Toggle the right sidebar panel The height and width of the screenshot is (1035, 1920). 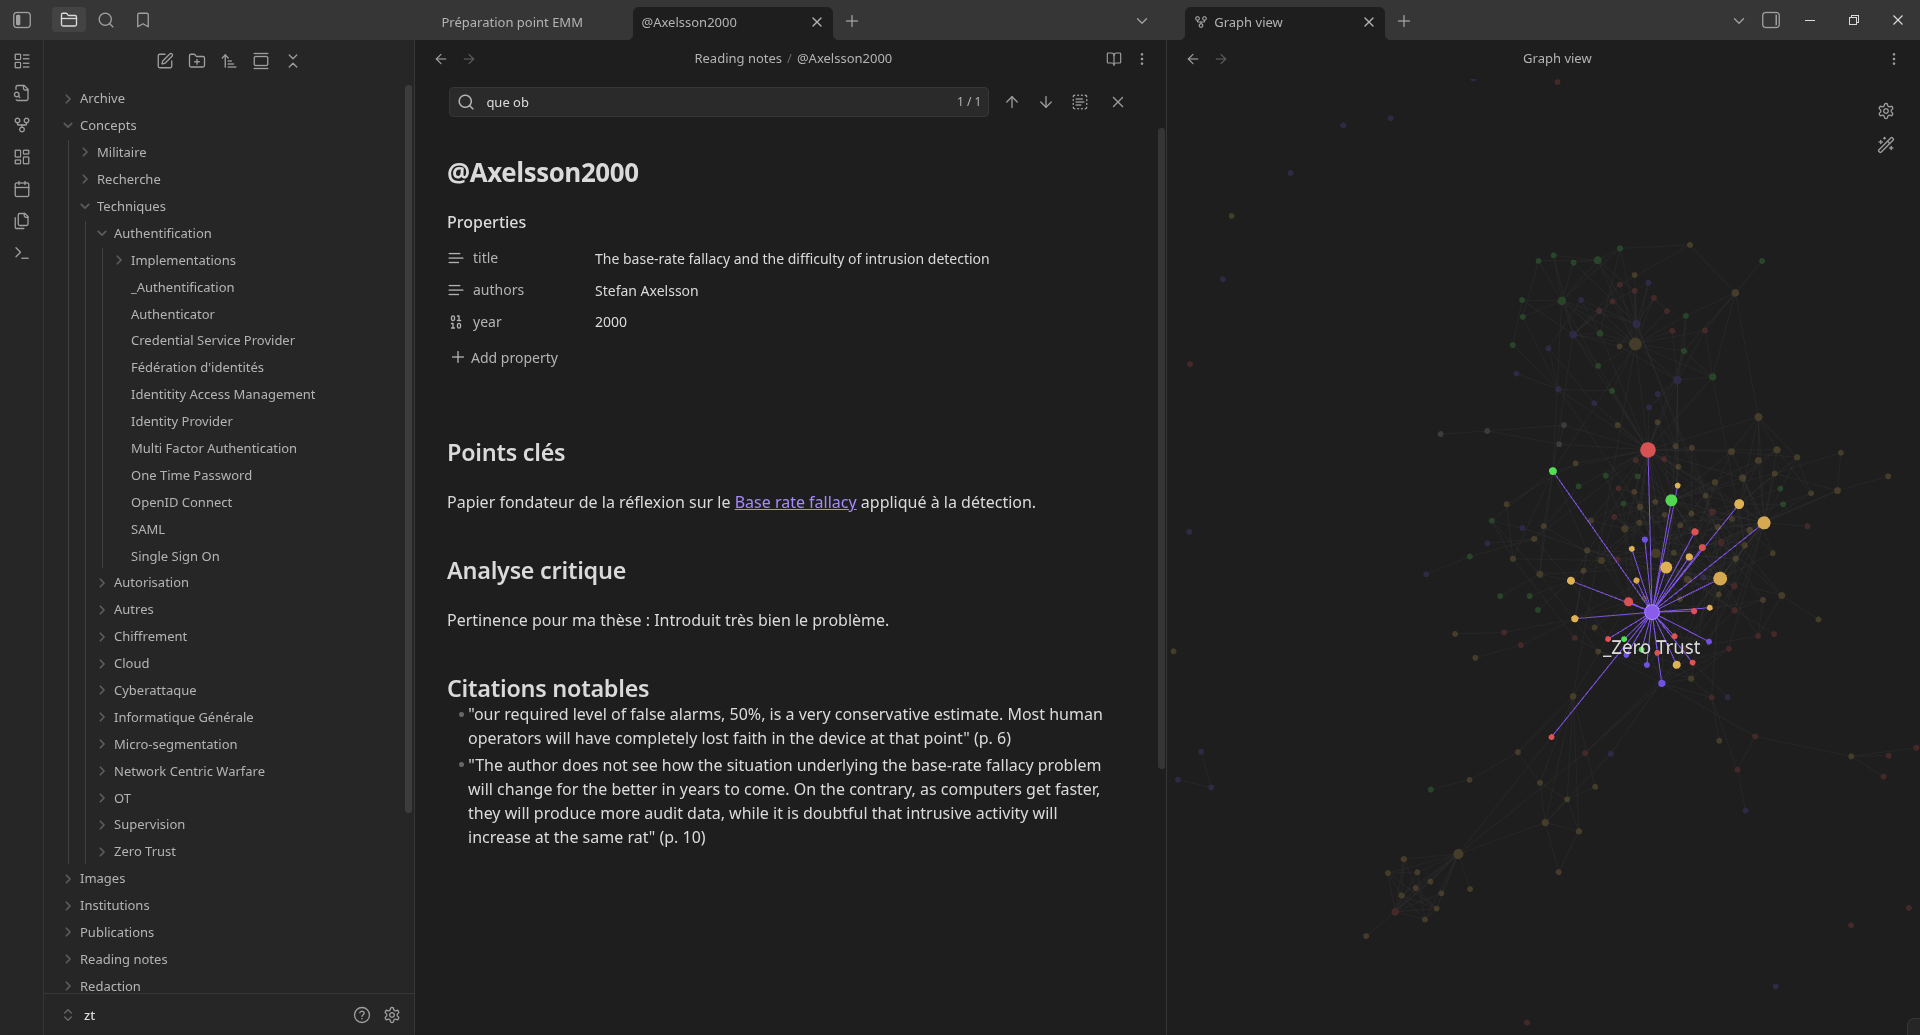1770,20
